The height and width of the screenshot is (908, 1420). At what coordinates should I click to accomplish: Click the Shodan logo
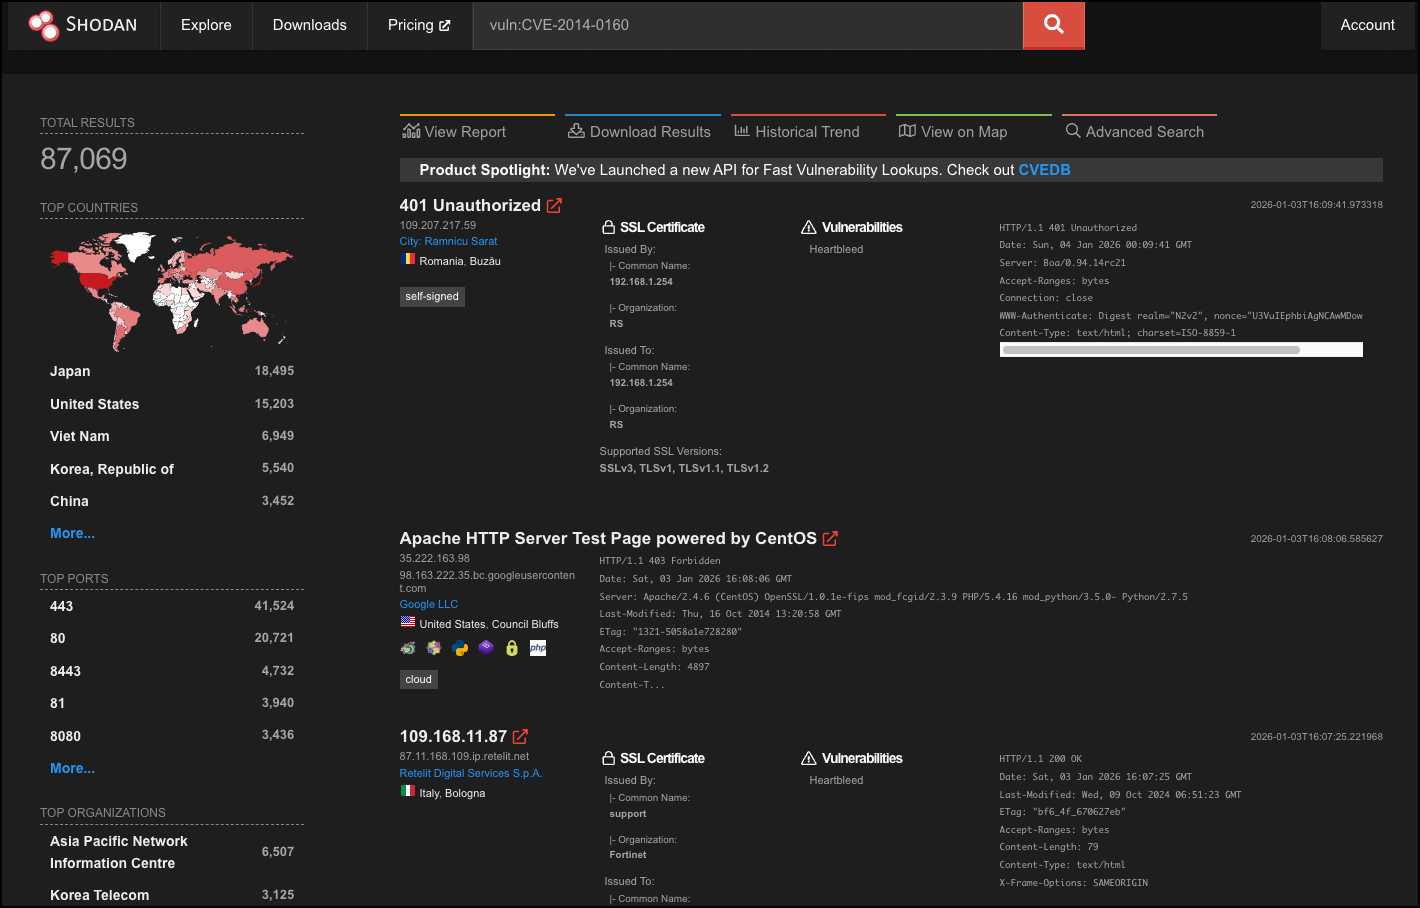[83, 25]
